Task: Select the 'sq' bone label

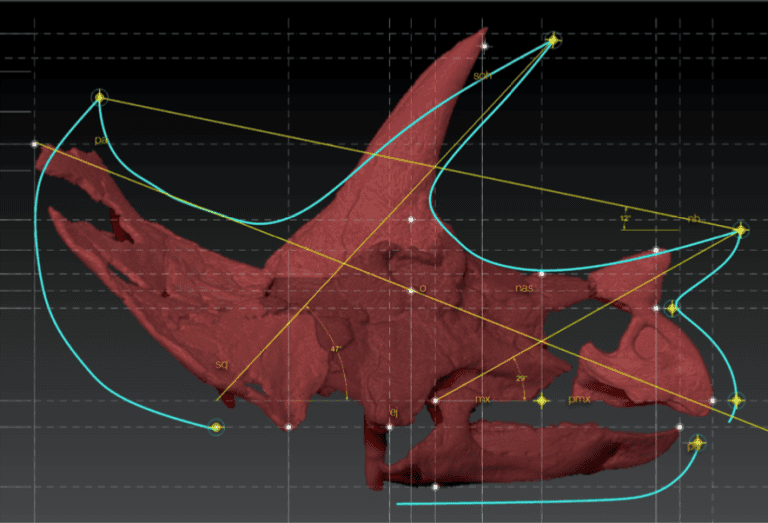Action: point(221,365)
